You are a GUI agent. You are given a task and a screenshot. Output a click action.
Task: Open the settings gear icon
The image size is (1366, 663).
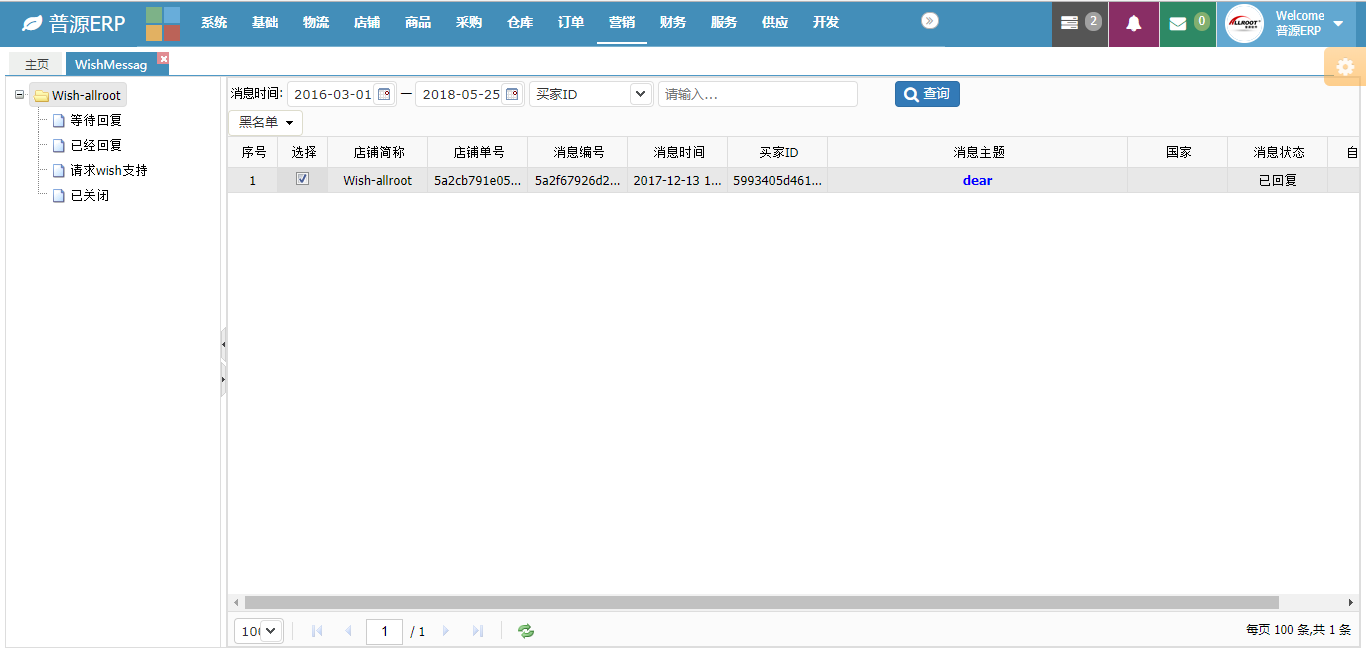pos(1345,67)
